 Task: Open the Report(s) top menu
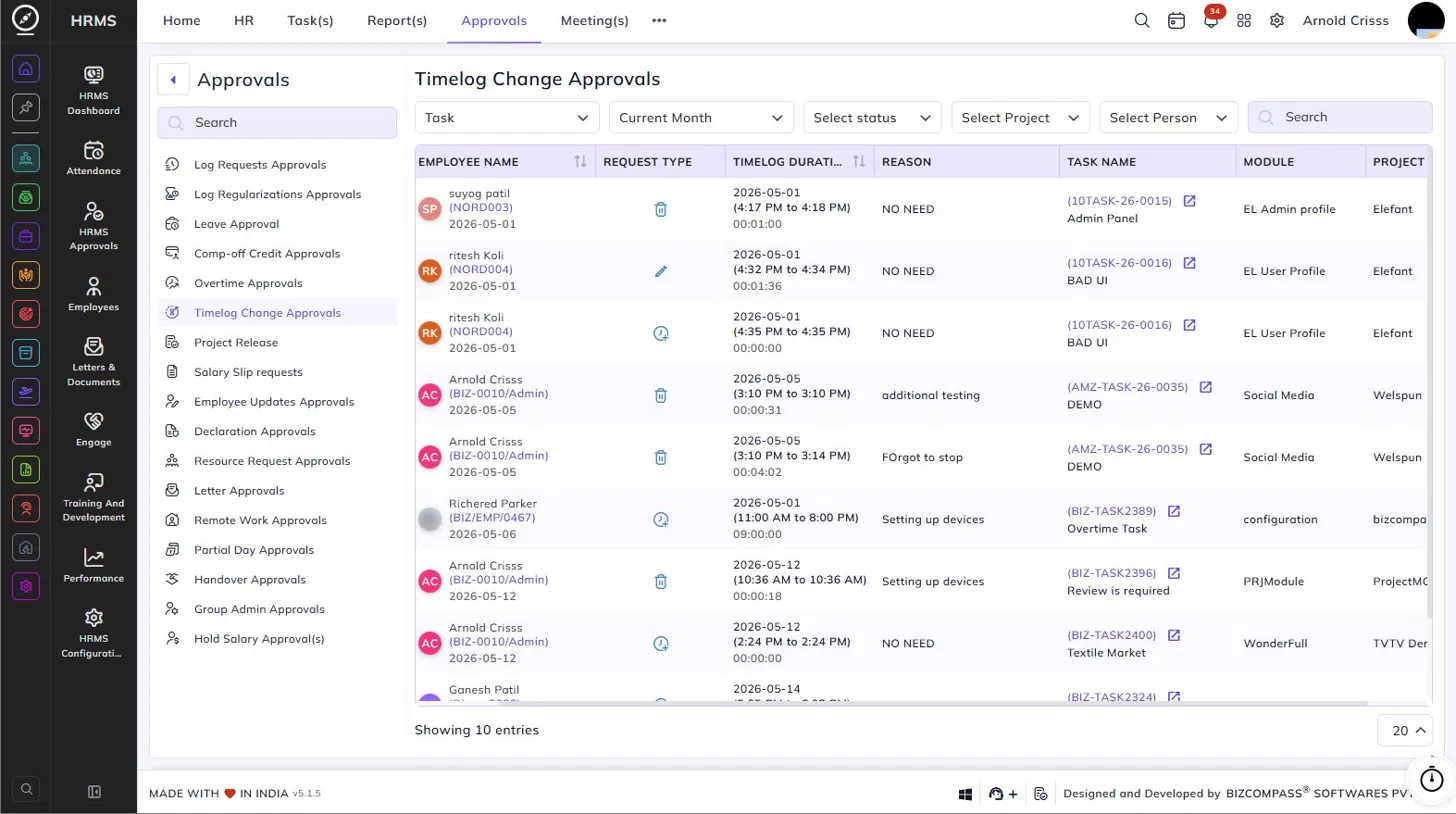point(397,20)
